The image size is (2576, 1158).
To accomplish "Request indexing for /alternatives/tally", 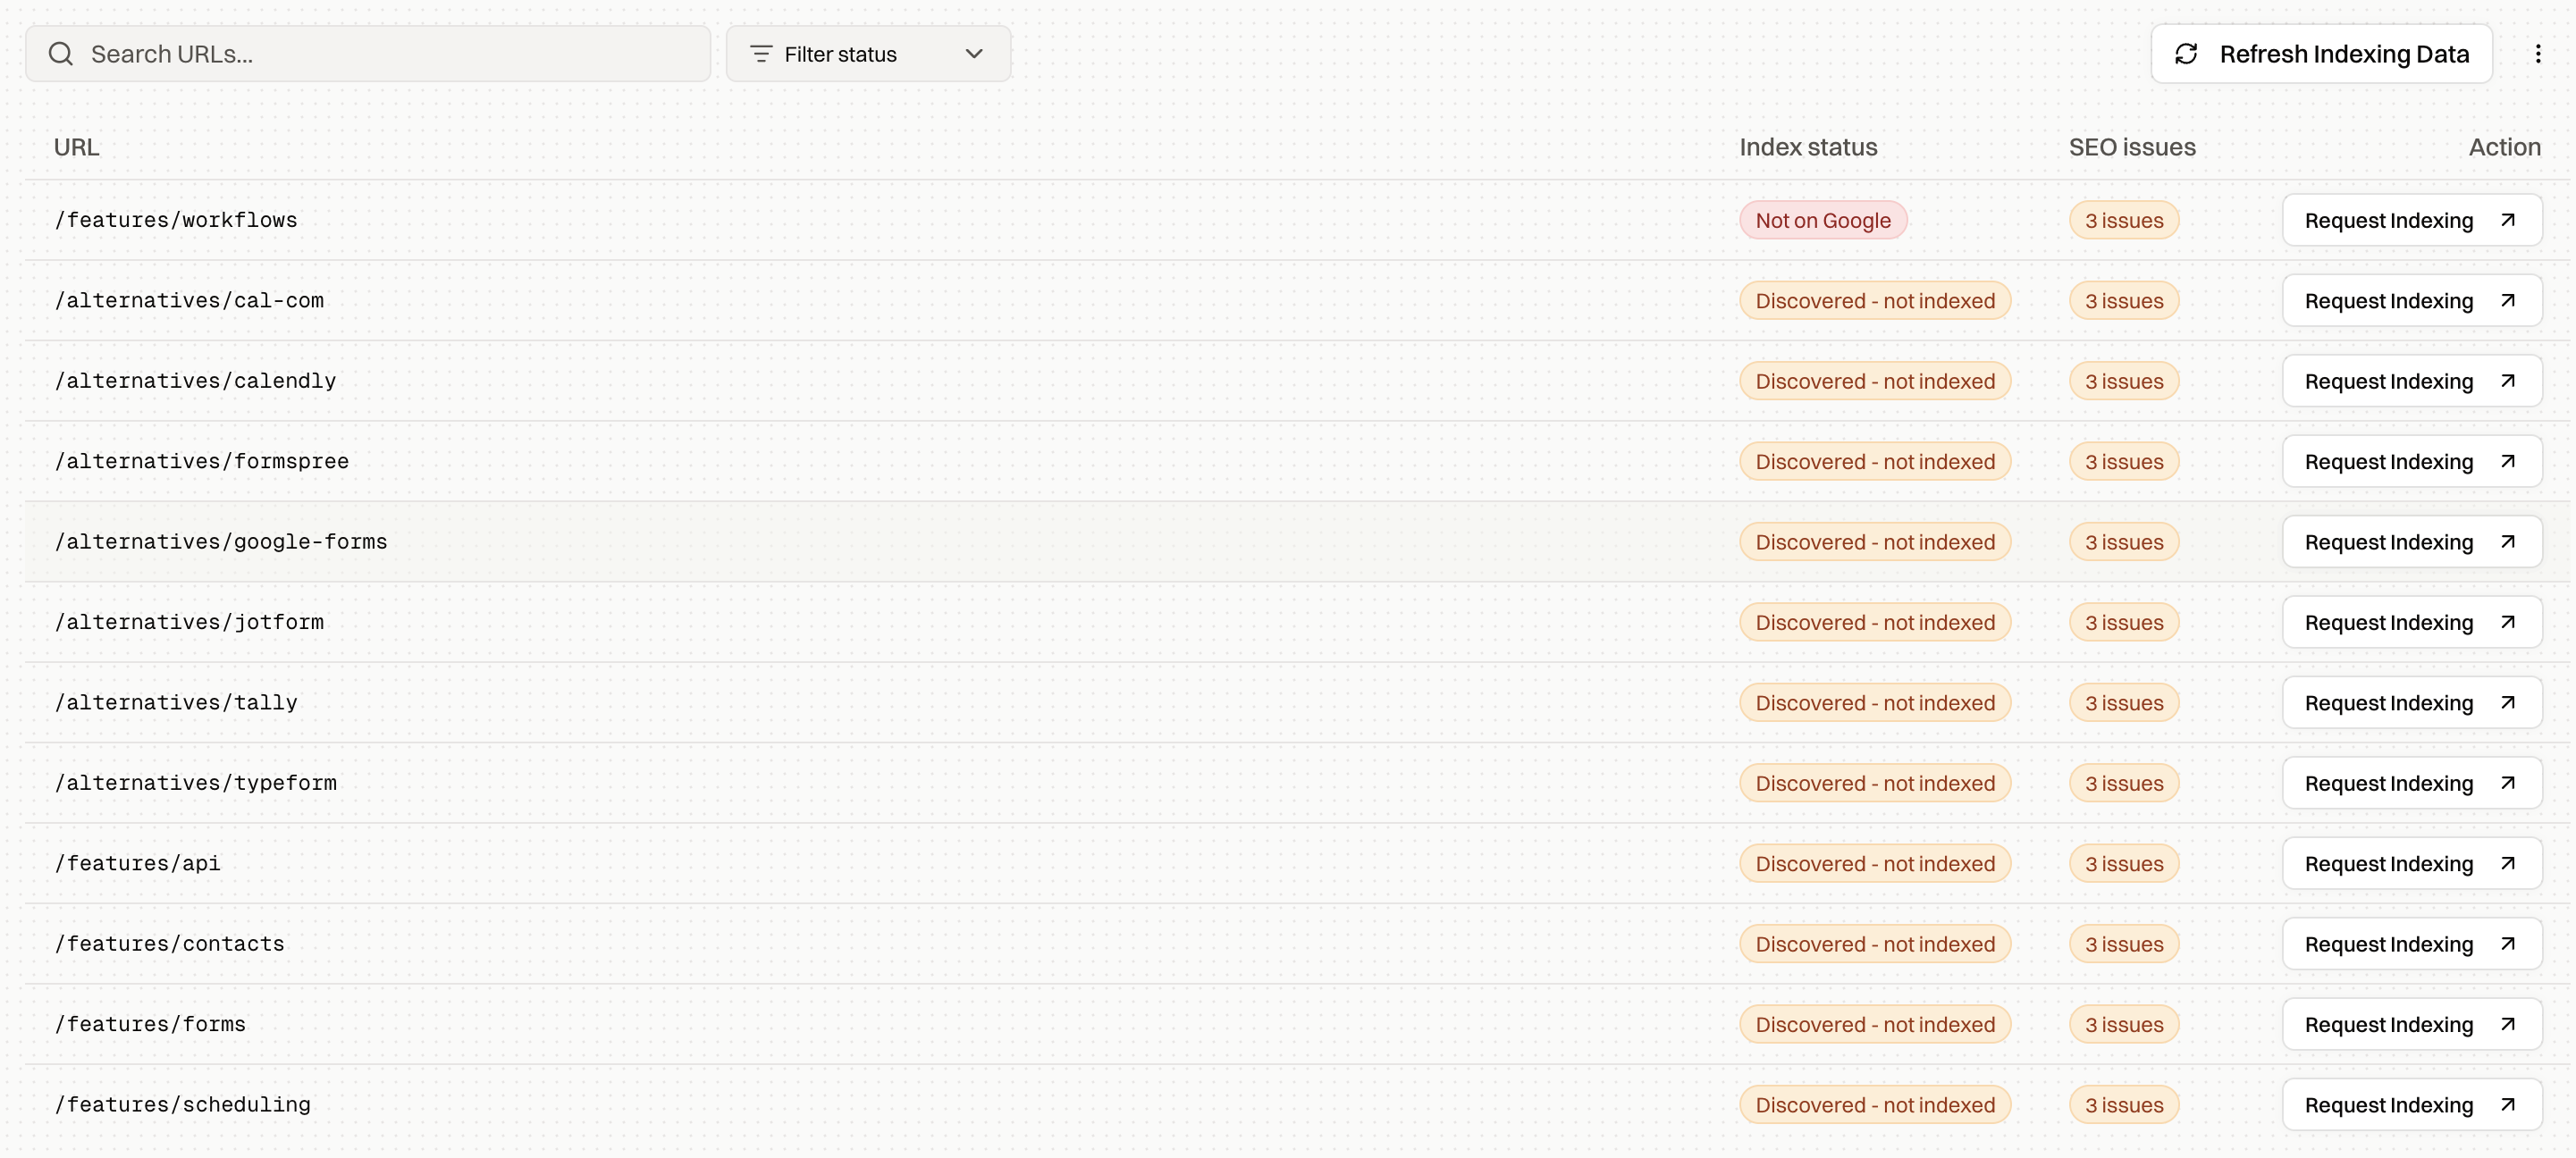I will tap(2412, 703).
